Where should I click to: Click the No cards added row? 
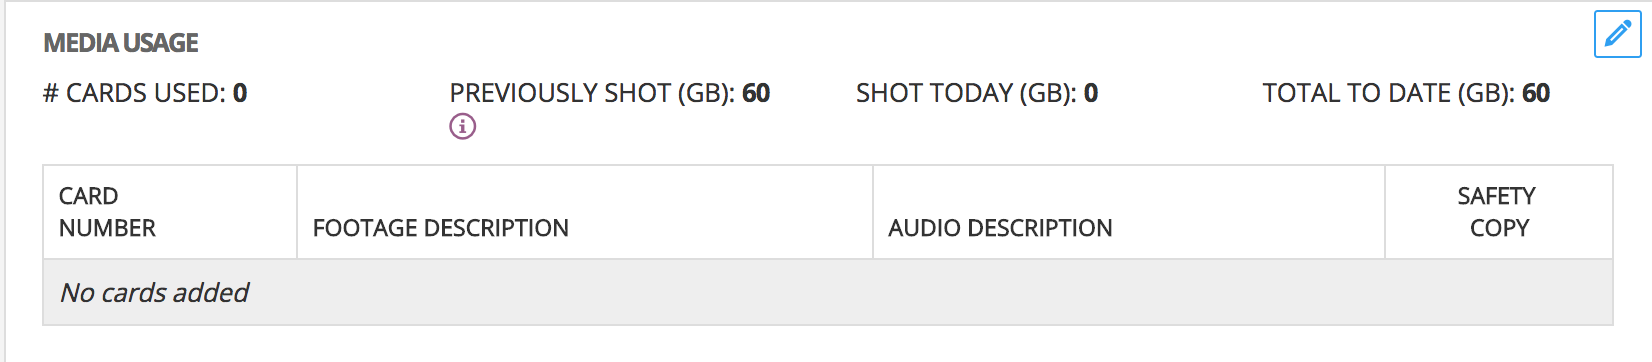click(828, 292)
